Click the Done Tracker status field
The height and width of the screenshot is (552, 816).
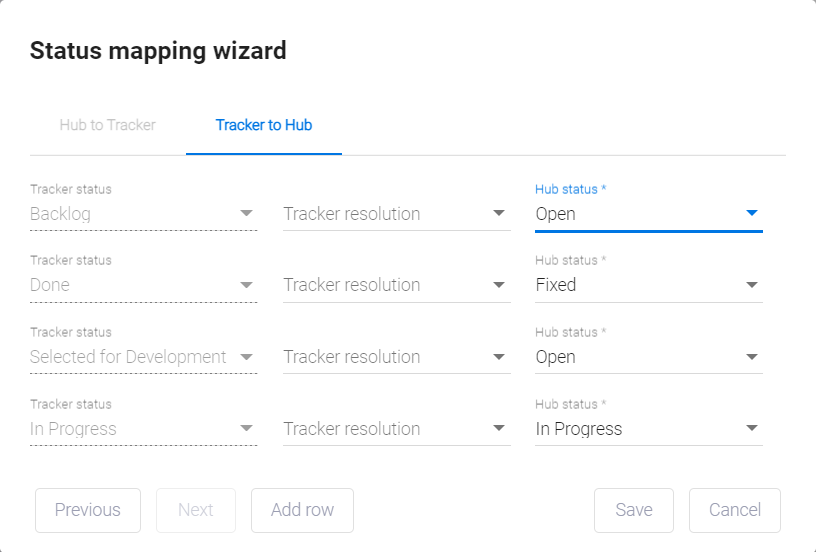(x=130, y=285)
